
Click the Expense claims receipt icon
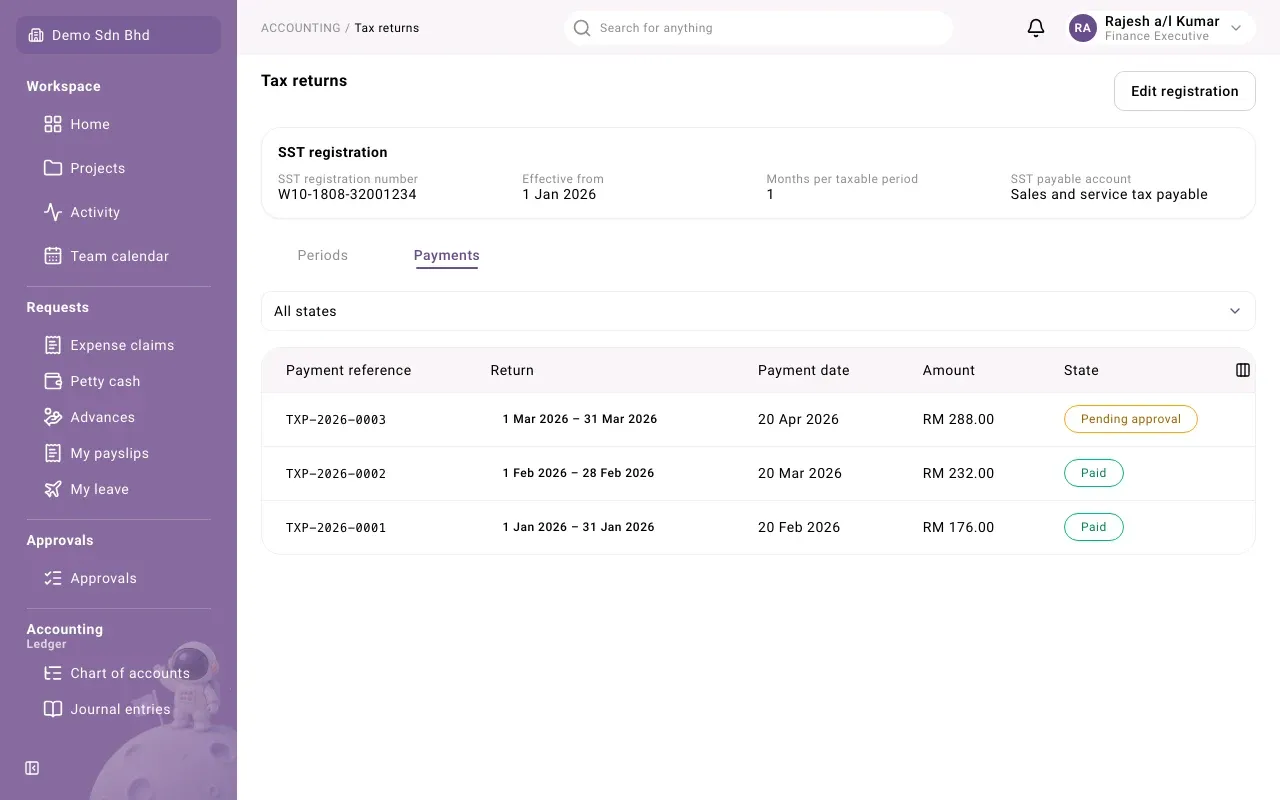tap(53, 345)
